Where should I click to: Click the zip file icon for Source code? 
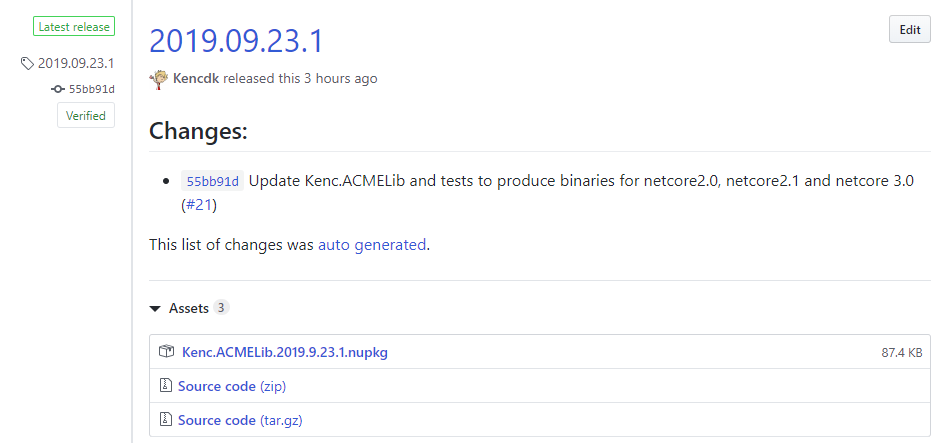pyautogui.click(x=166, y=386)
